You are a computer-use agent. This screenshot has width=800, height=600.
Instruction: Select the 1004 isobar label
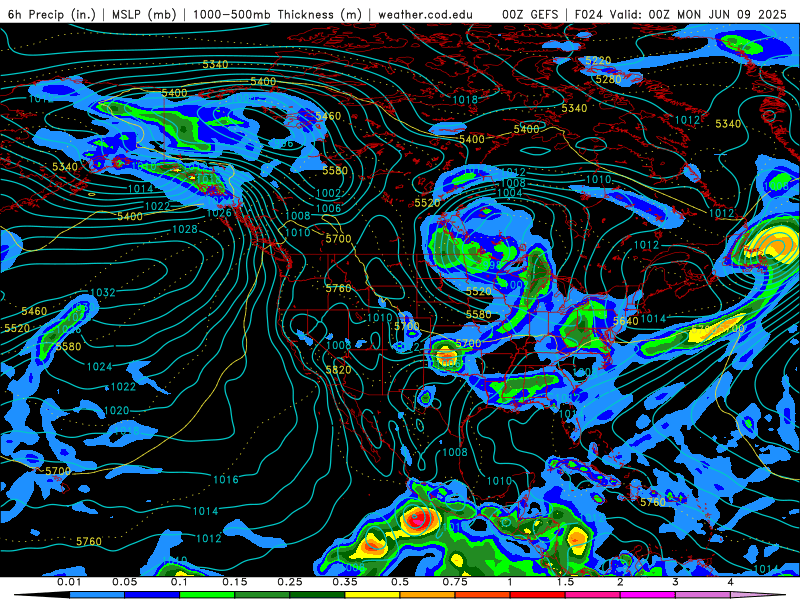(510, 192)
